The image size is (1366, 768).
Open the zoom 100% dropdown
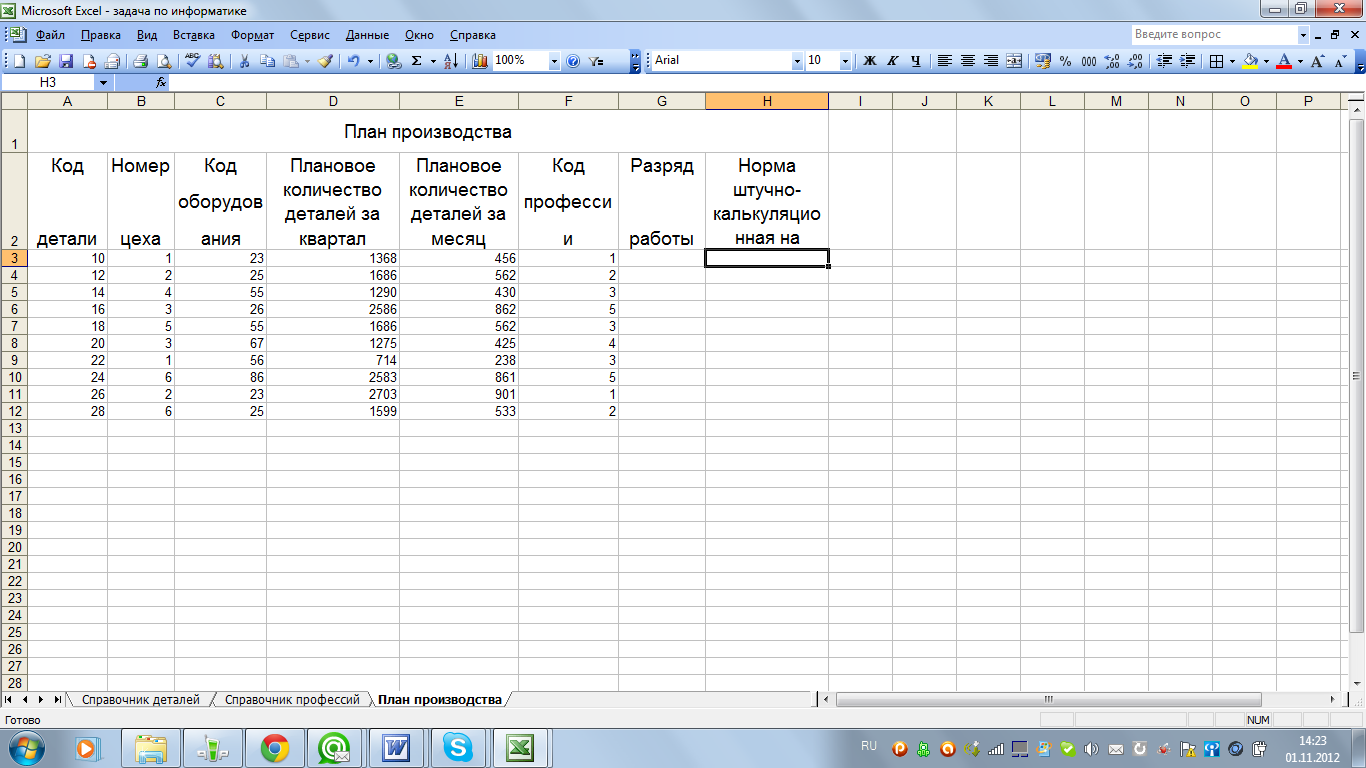554,61
